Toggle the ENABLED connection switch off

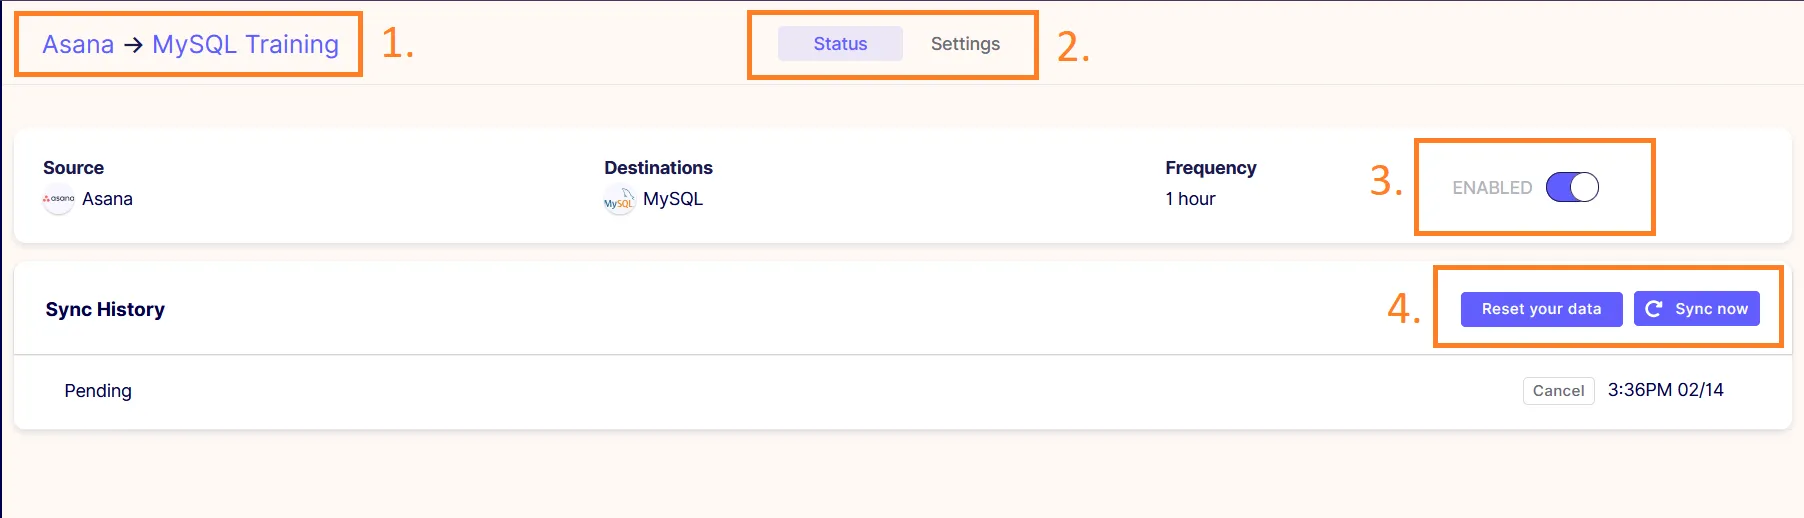(x=1572, y=187)
